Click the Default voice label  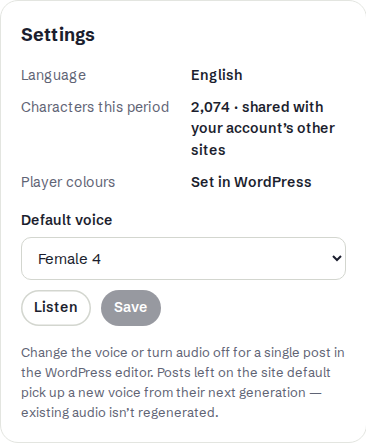tap(67, 220)
